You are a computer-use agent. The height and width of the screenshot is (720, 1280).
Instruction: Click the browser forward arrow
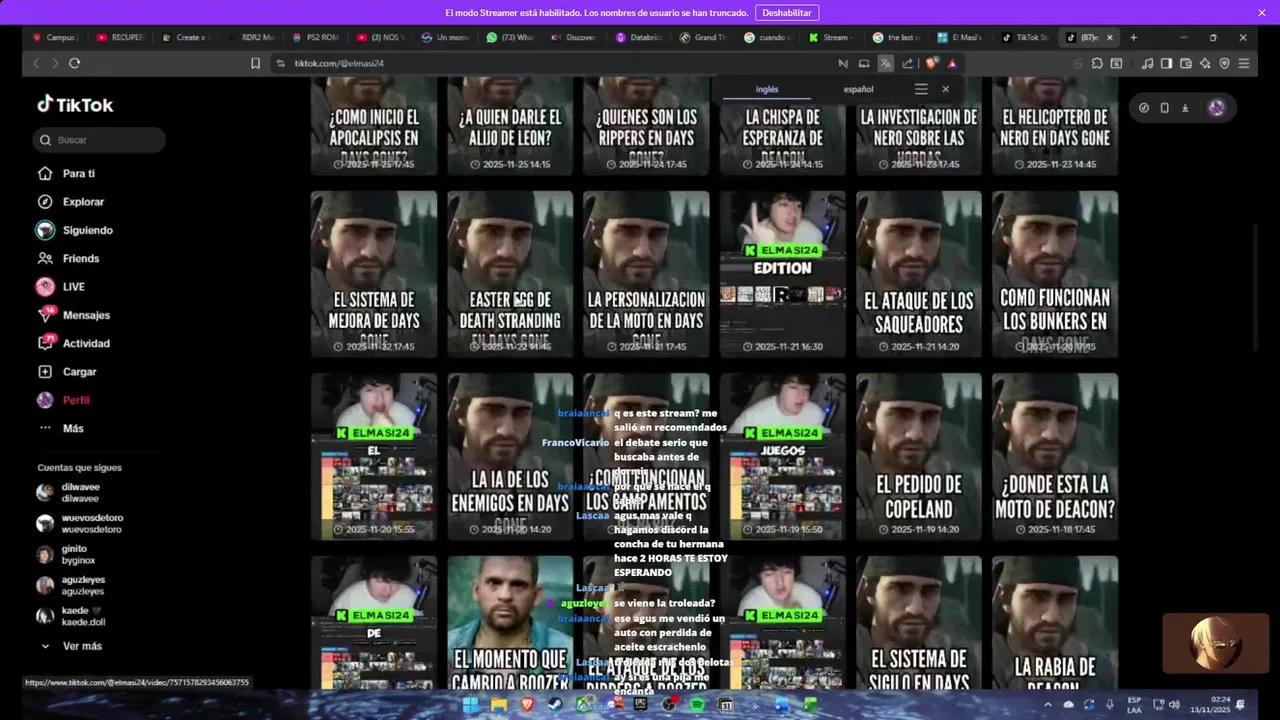coord(54,63)
